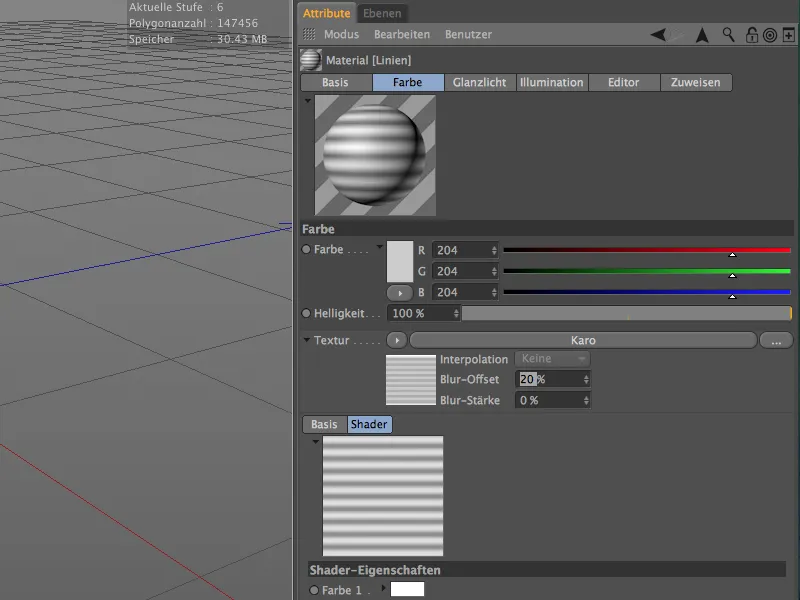Open new Attribute manager window icon
The image size is (800, 600).
pyautogui.click(x=789, y=35)
